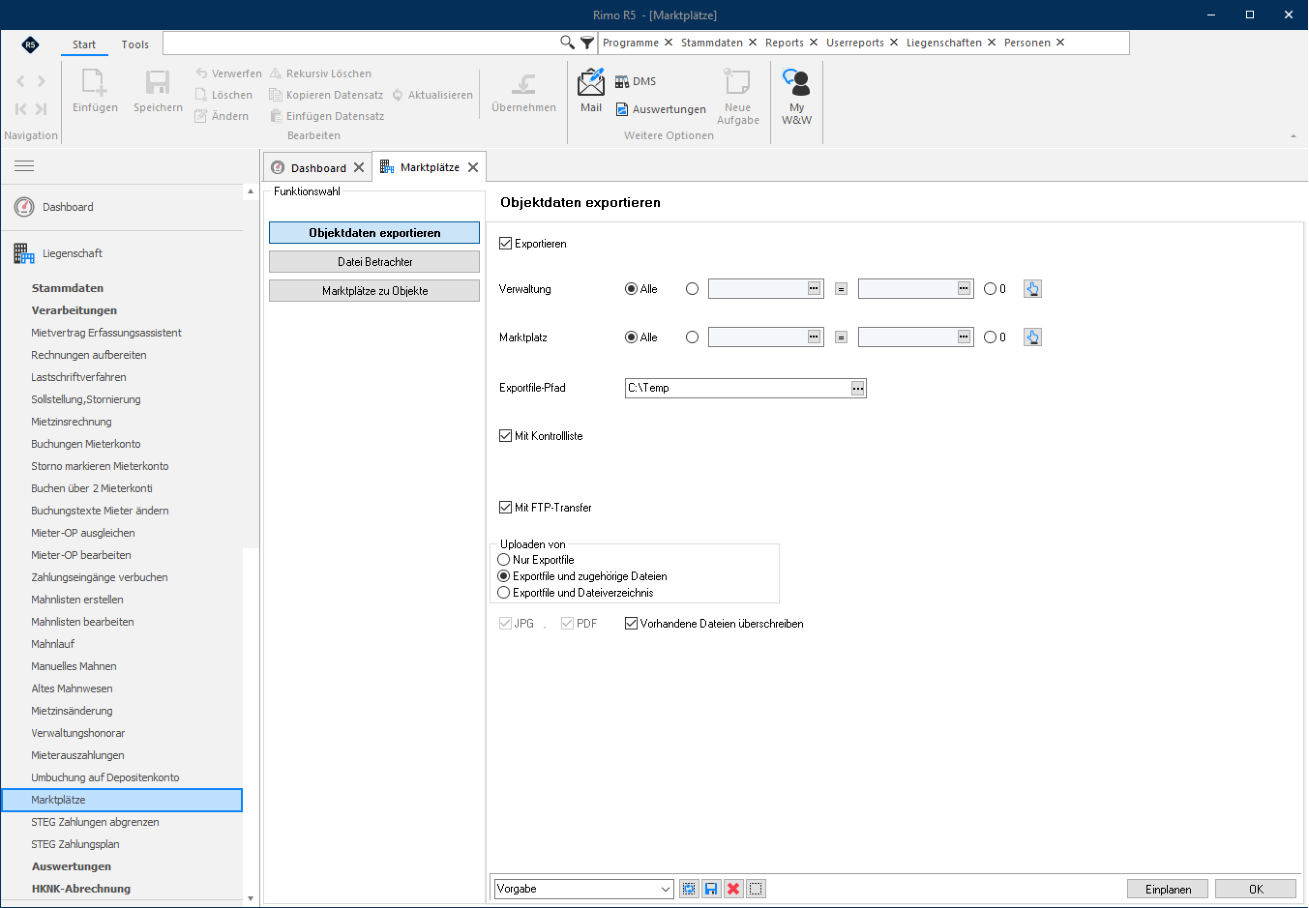This screenshot has width=1309, height=908.
Task: Click the dotted square preset icon
Action: (756, 889)
